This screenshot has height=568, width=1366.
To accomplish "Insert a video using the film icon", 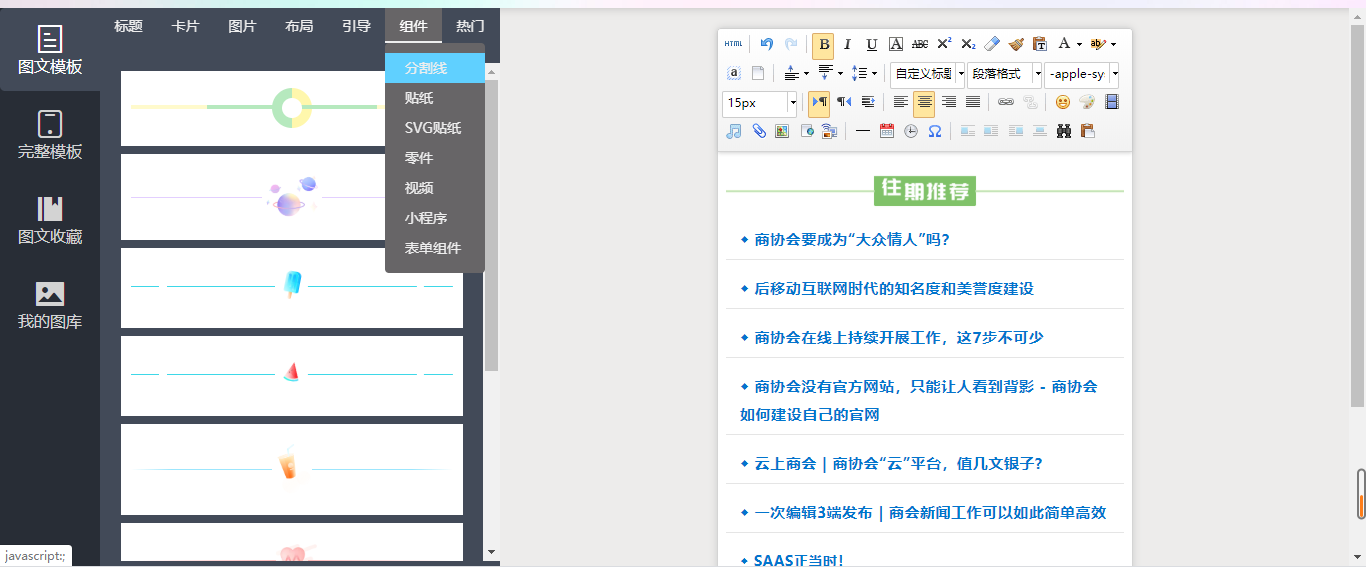I will coord(1111,102).
